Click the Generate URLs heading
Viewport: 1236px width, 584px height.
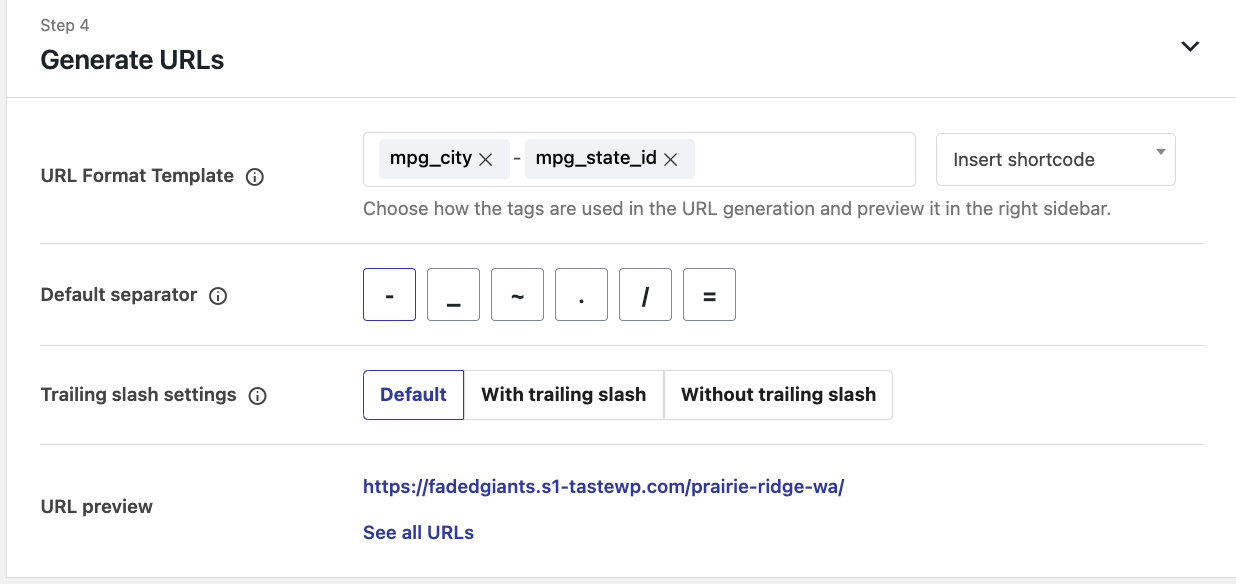(132, 60)
